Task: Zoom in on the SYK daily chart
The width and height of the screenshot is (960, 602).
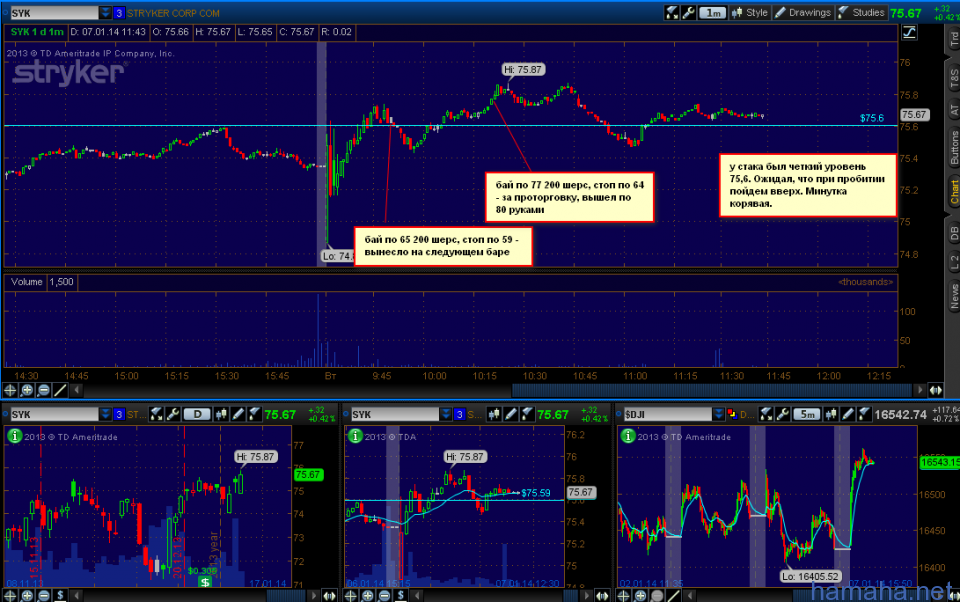Action: tap(27, 595)
